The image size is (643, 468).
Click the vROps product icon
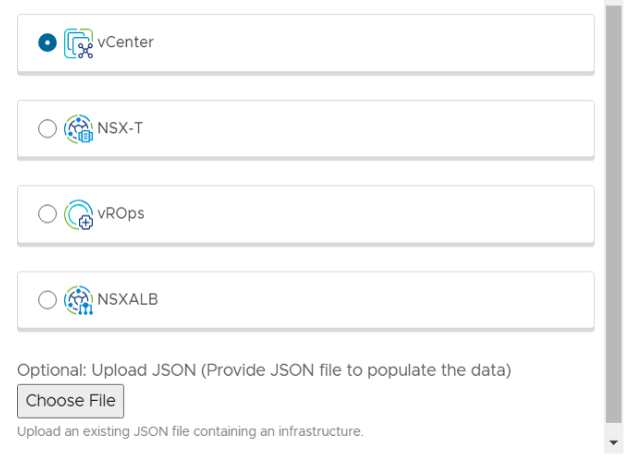(78, 214)
